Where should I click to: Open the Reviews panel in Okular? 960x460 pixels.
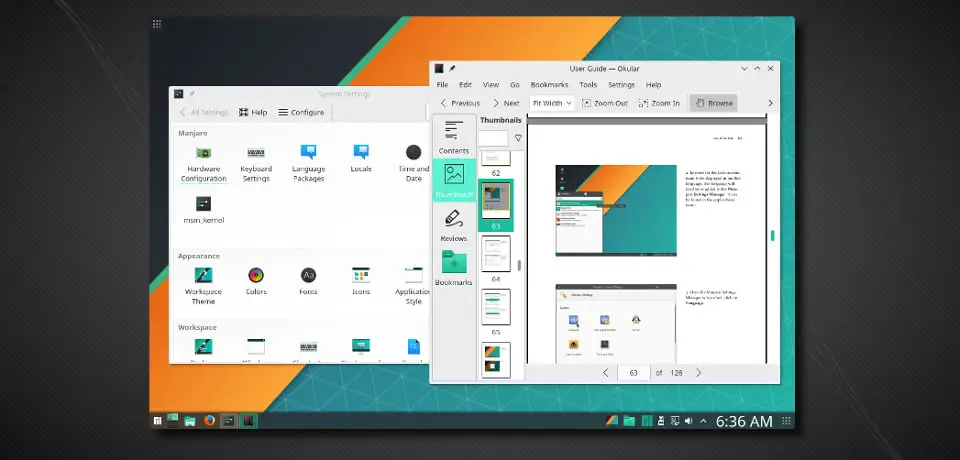coord(454,225)
